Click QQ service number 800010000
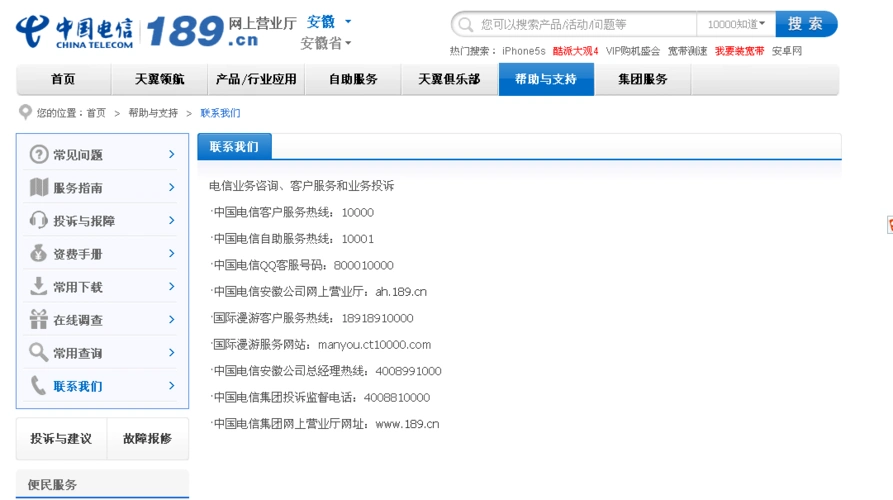This screenshot has width=893, height=500. [363, 265]
